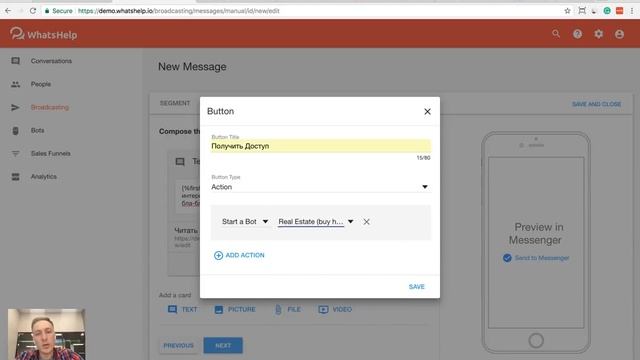
Task: Click the browser address bar URL
Action: coord(178,11)
